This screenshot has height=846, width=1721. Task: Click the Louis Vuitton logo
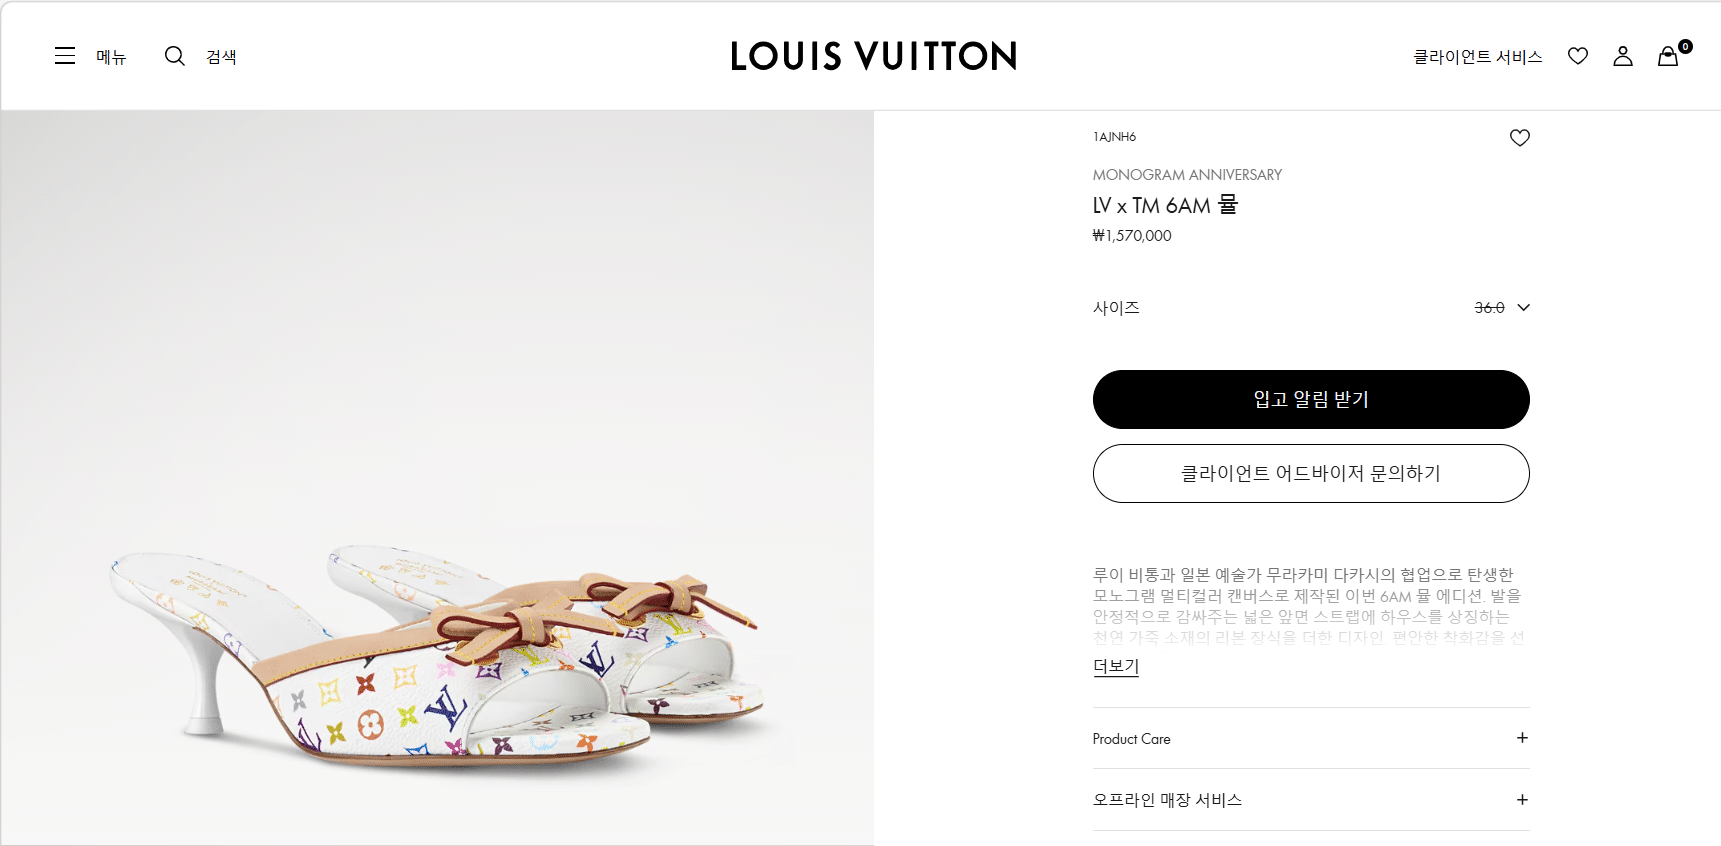coord(873,56)
